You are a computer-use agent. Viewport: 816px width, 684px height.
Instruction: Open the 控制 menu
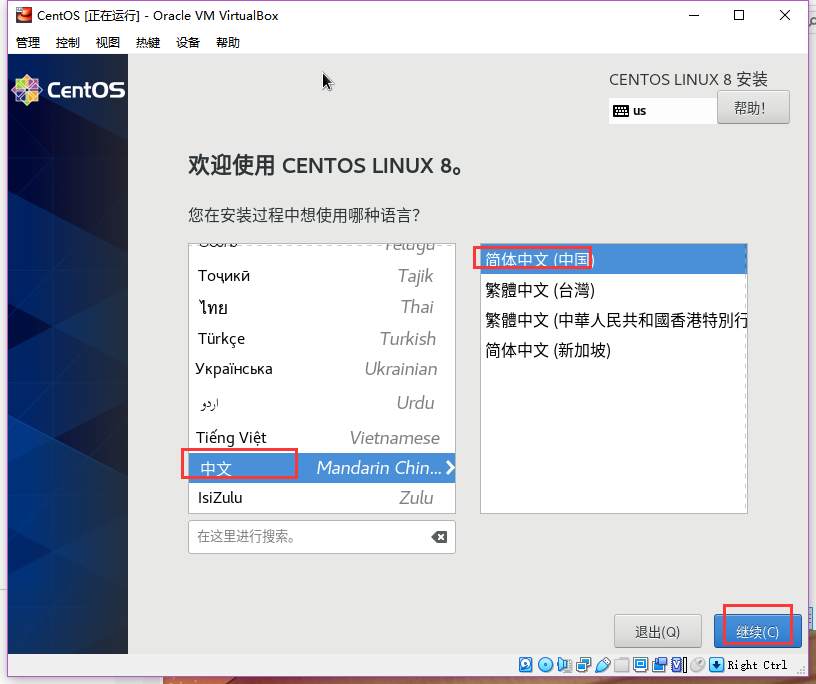[68, 43]
